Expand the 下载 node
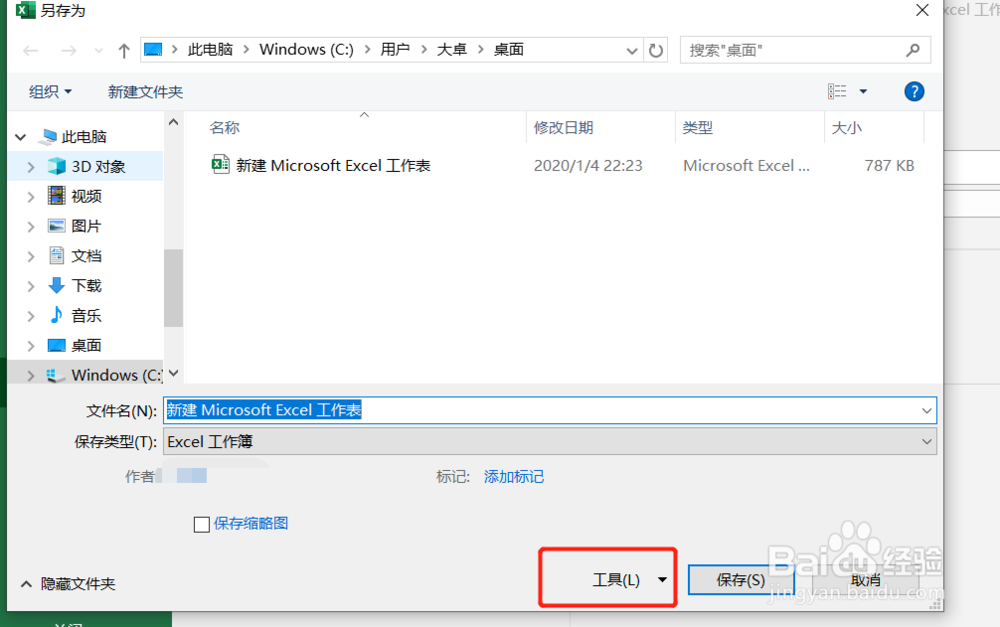The height and width of the screenshot is (627, 1000). pyautogui.click(x=31, y=286)
